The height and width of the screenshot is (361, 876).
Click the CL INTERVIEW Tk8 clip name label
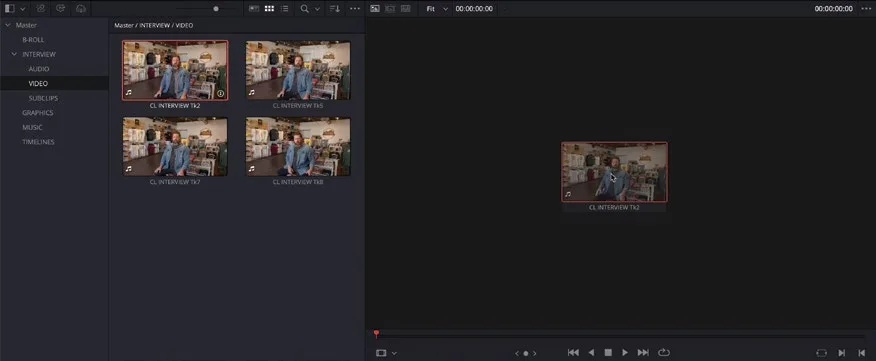(x=298, y=182)
